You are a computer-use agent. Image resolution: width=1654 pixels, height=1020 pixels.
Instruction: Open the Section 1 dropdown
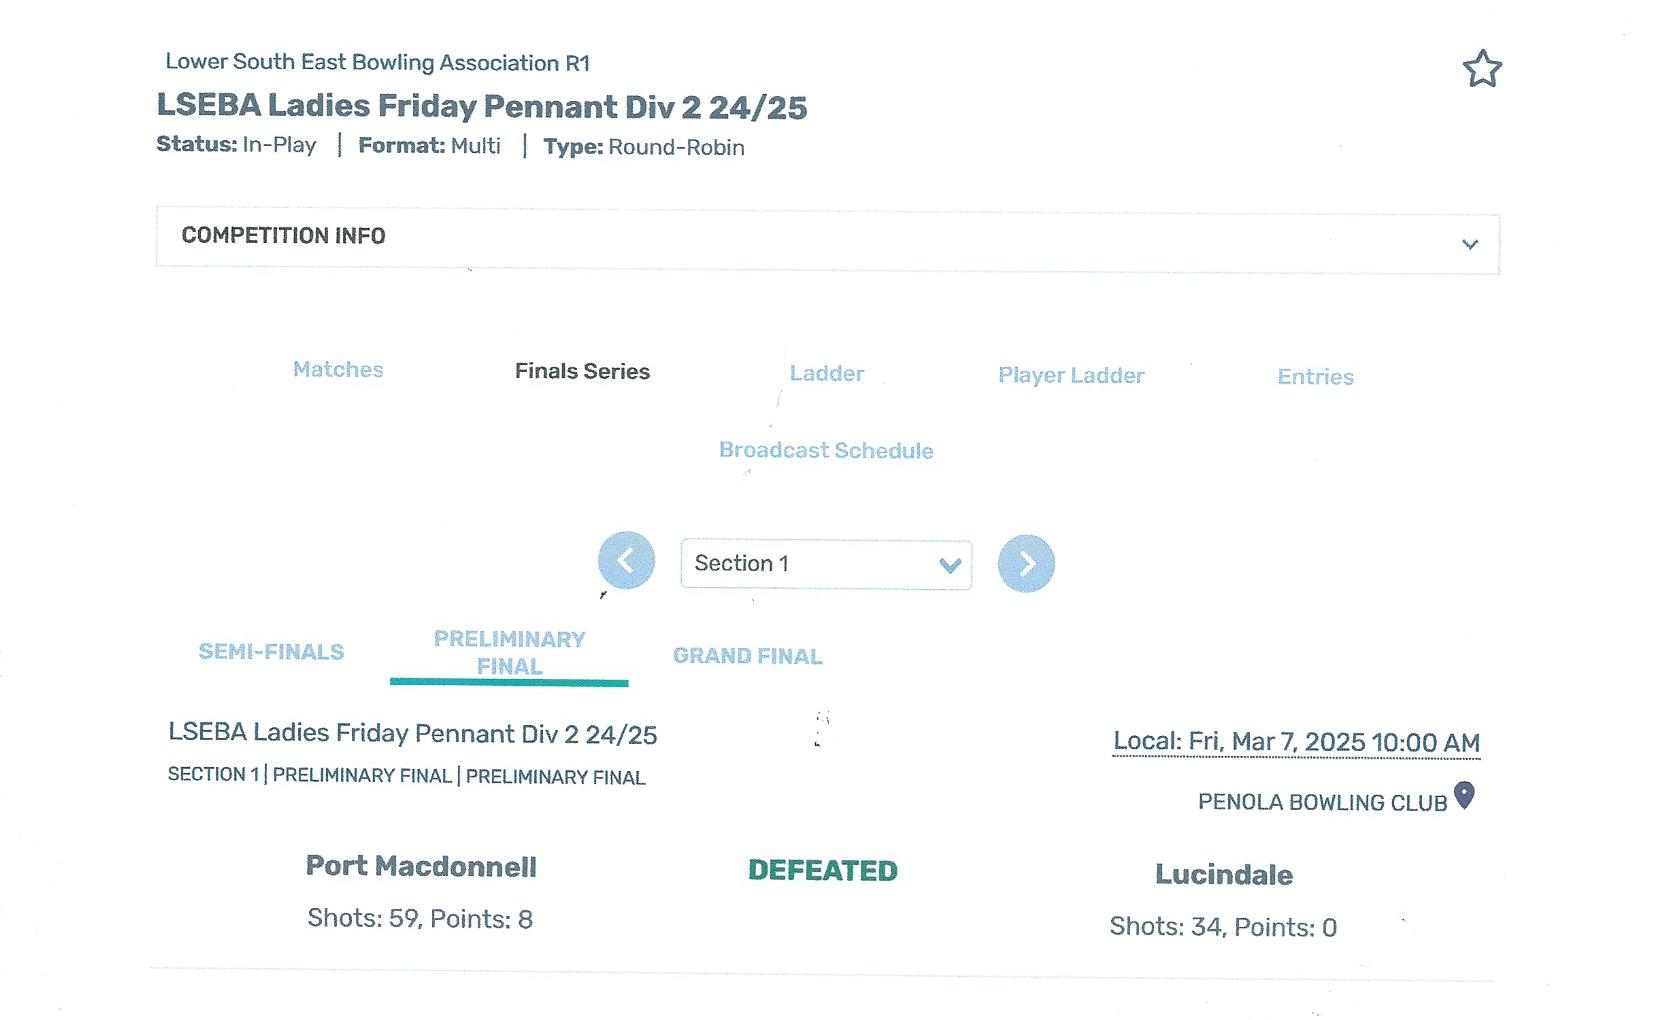tap(826, 564)
